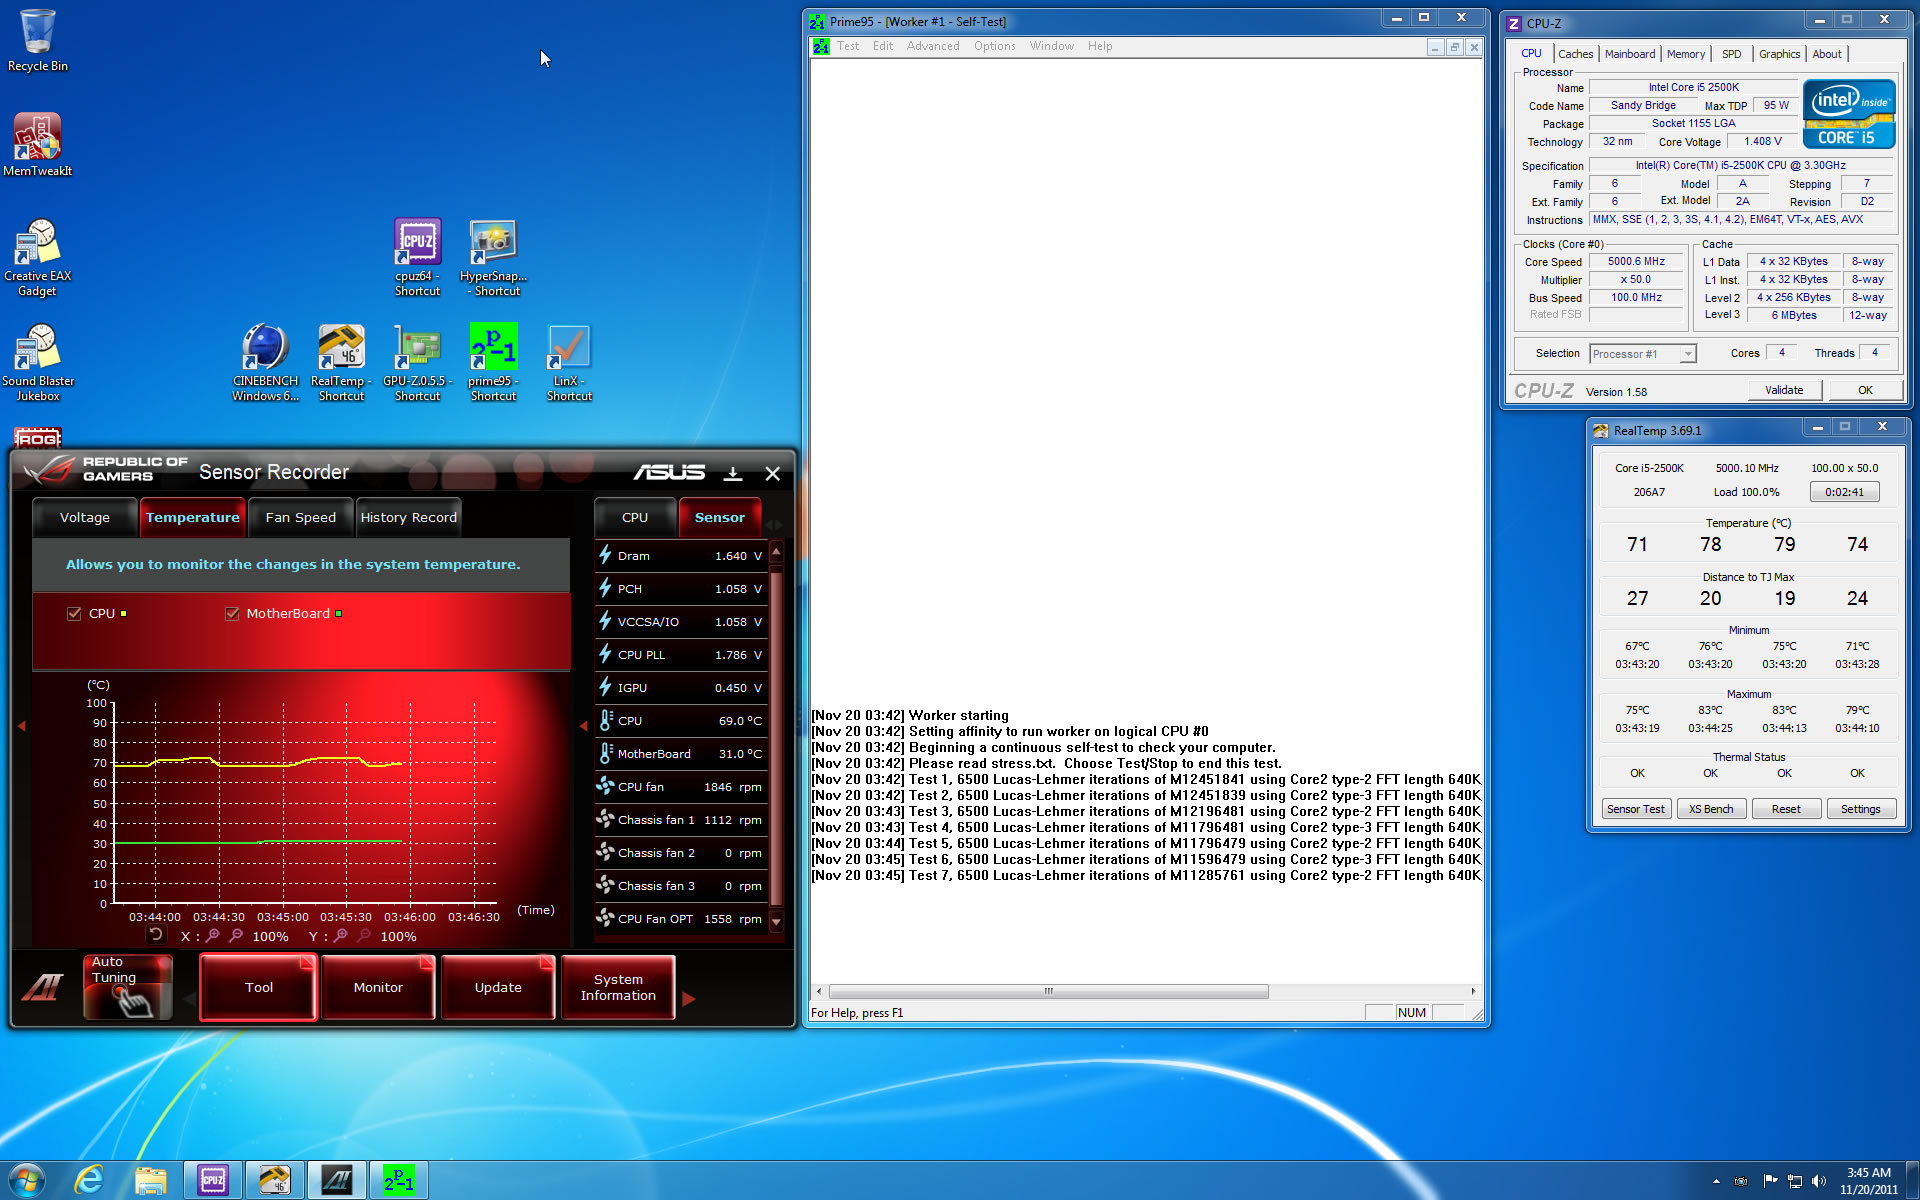Open Auto Tuning in AI Suite
The width and height of the screenshot is (1920, 1200).
[x=128, y=987]
